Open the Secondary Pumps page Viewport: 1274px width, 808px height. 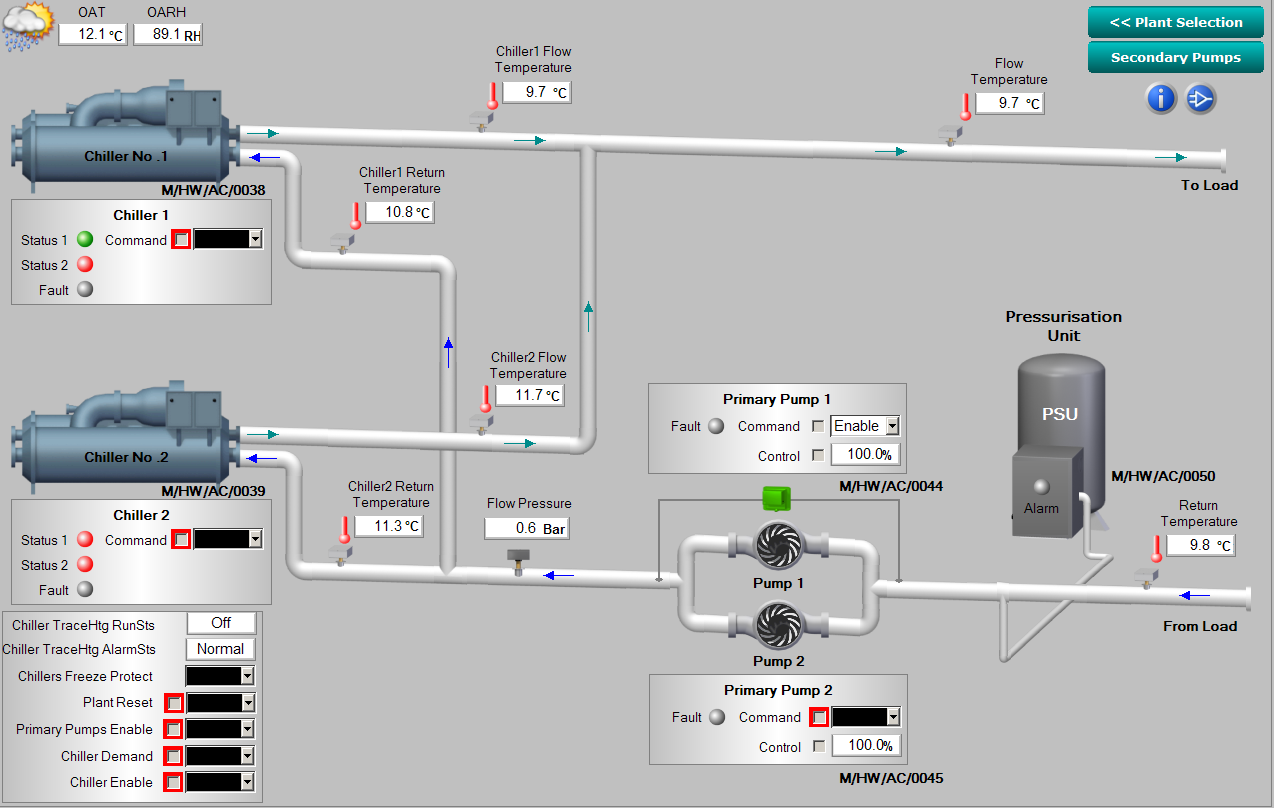1176,57
